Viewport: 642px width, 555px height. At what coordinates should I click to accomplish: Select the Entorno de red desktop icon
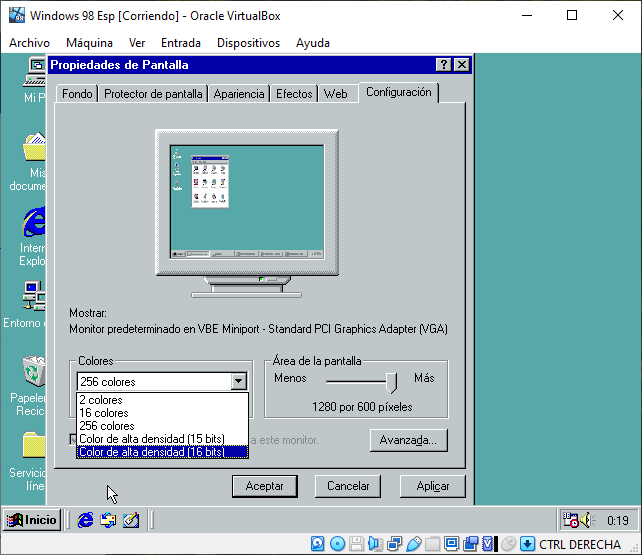[x=25, y=305]
